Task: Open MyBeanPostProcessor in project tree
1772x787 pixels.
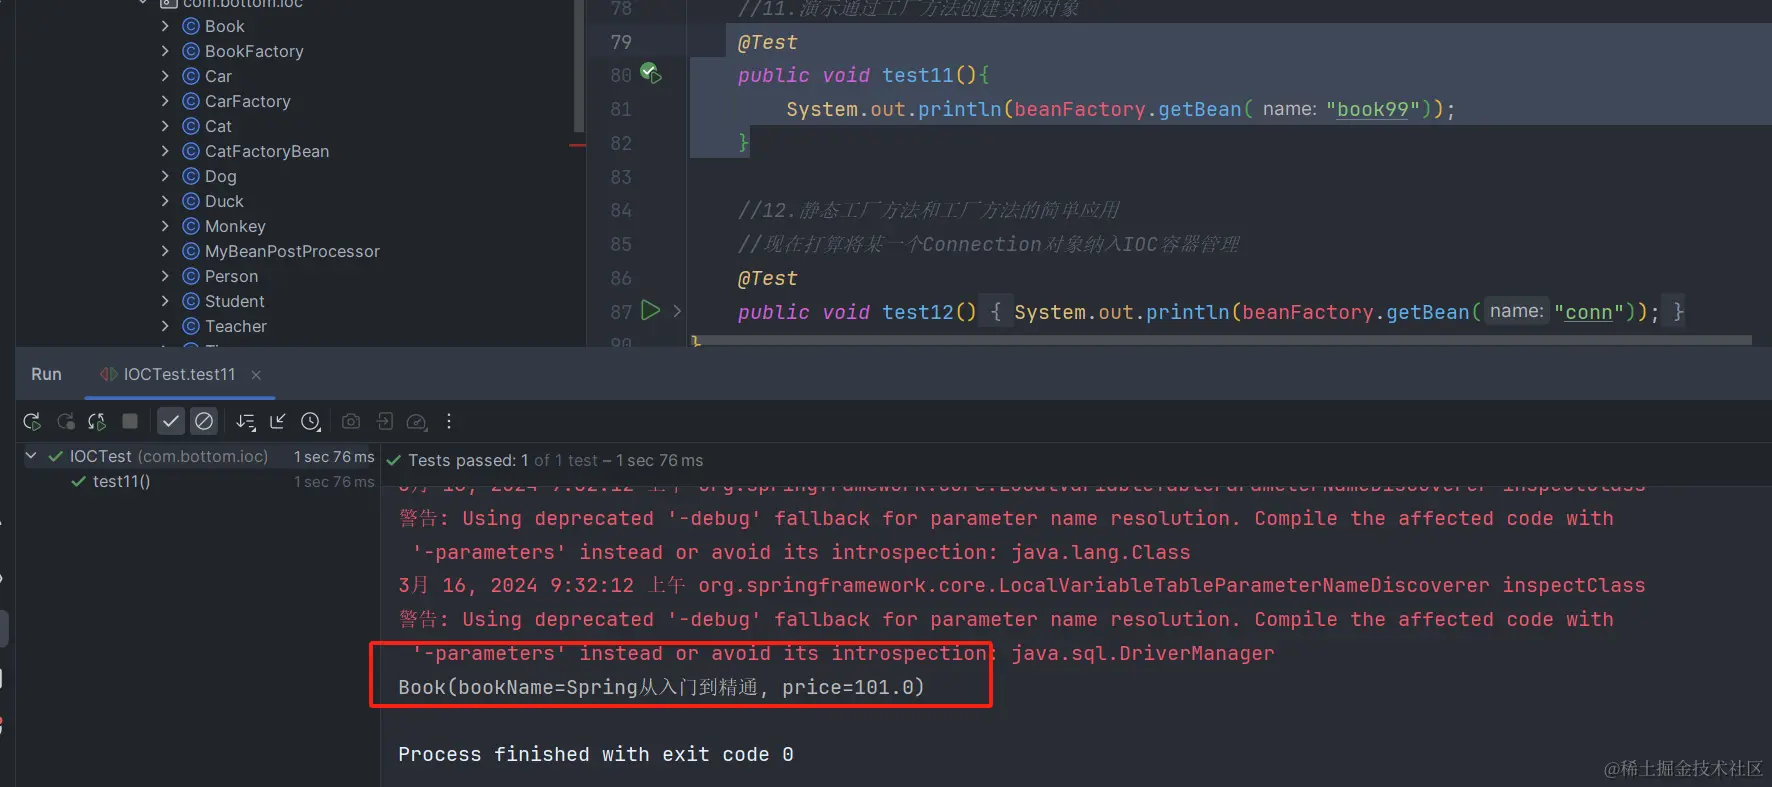Action: click(292, 251)
